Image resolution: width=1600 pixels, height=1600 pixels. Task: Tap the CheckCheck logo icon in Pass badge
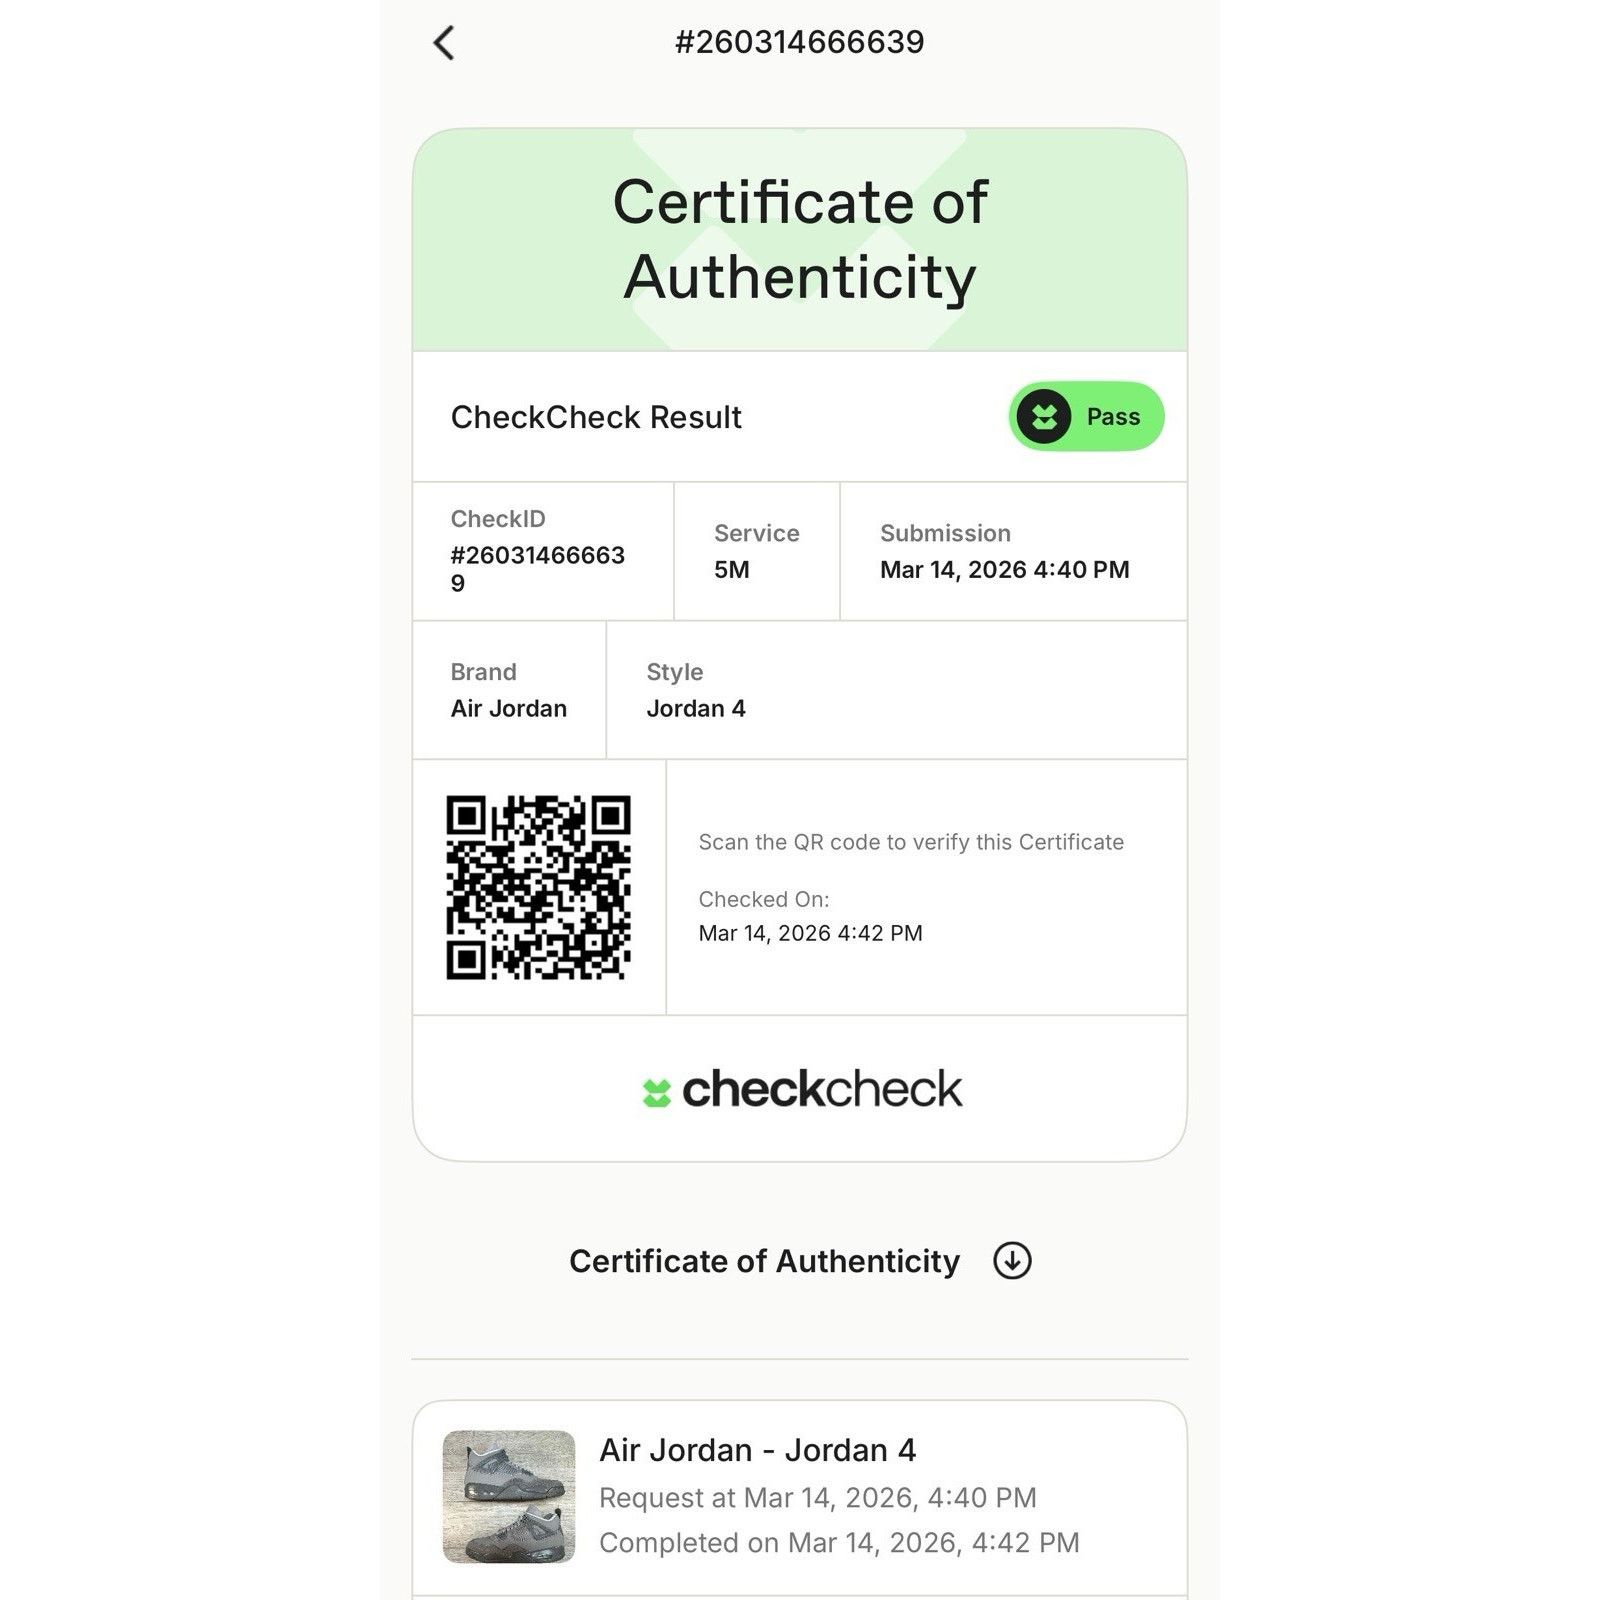point(1044,416)
